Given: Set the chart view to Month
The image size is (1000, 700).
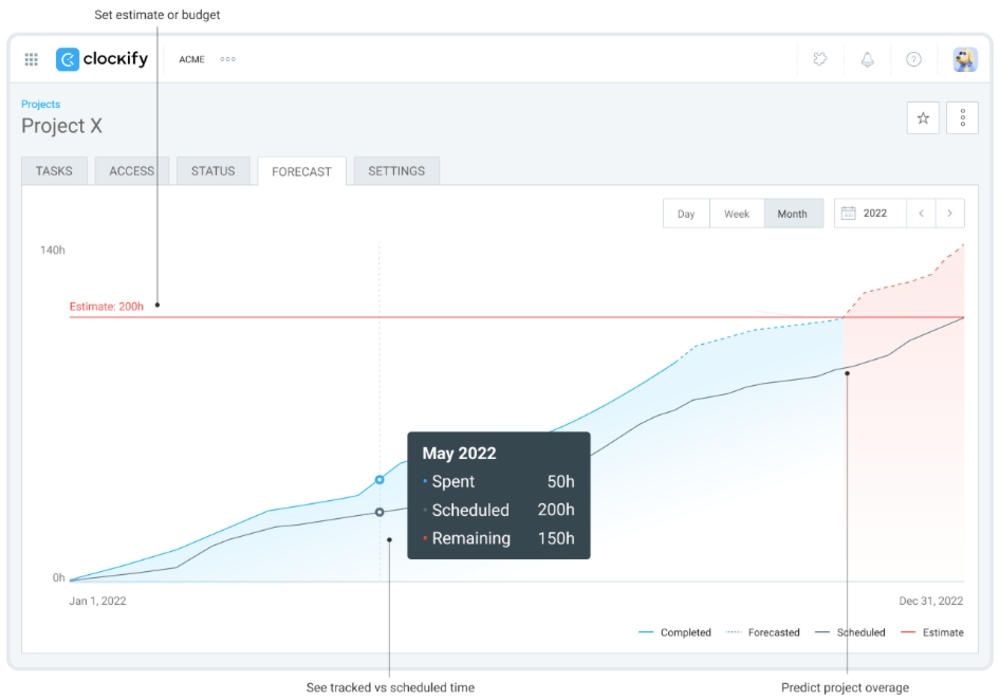Looking at the screenshot, I should 792,214.
